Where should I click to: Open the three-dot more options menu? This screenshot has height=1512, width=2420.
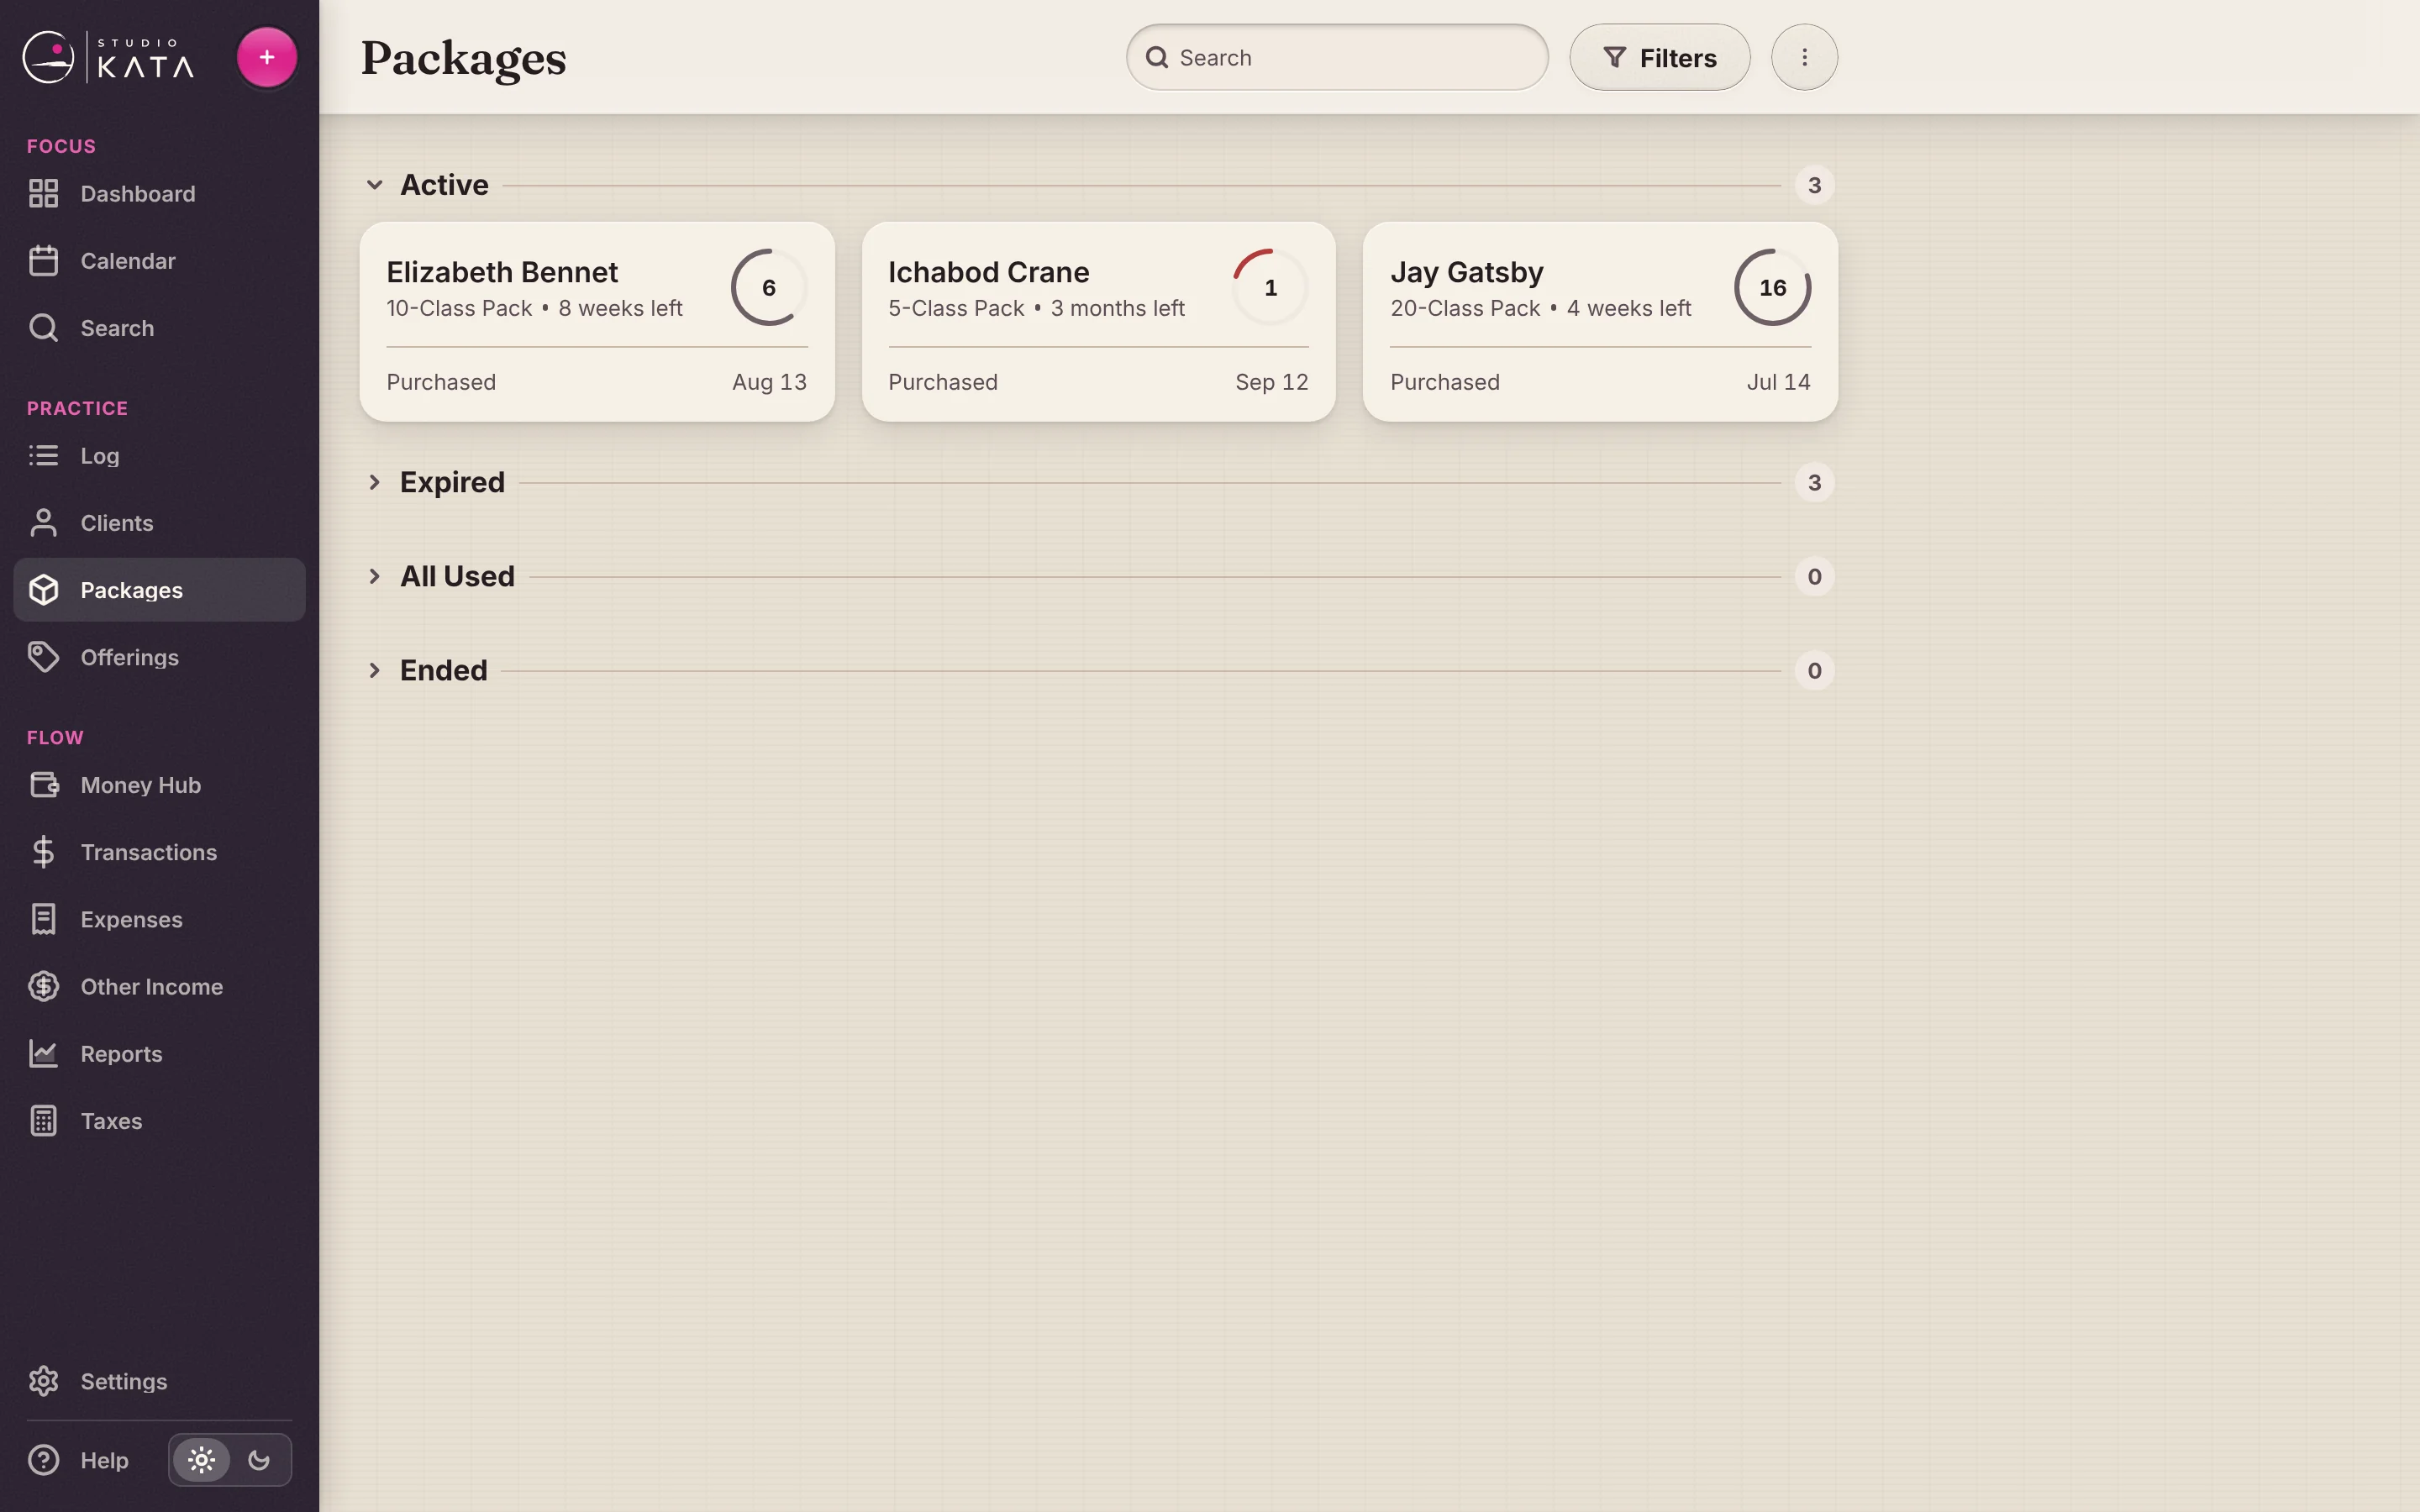tap(1803, 57)
